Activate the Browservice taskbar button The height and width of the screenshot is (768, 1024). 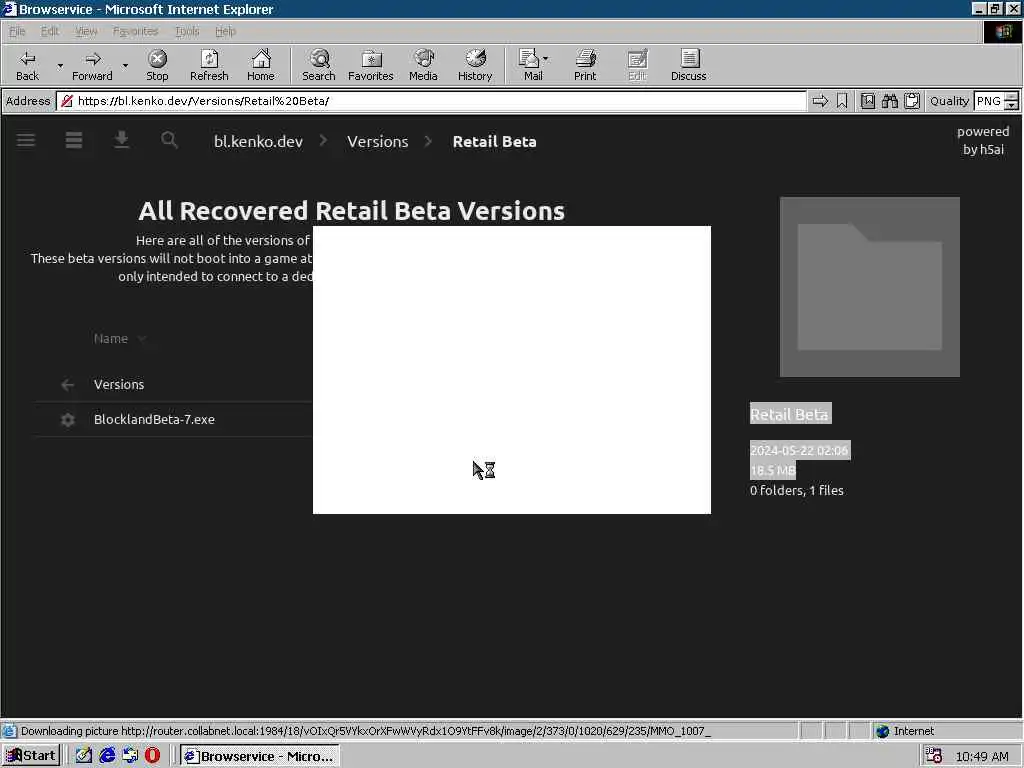point(260,756)
